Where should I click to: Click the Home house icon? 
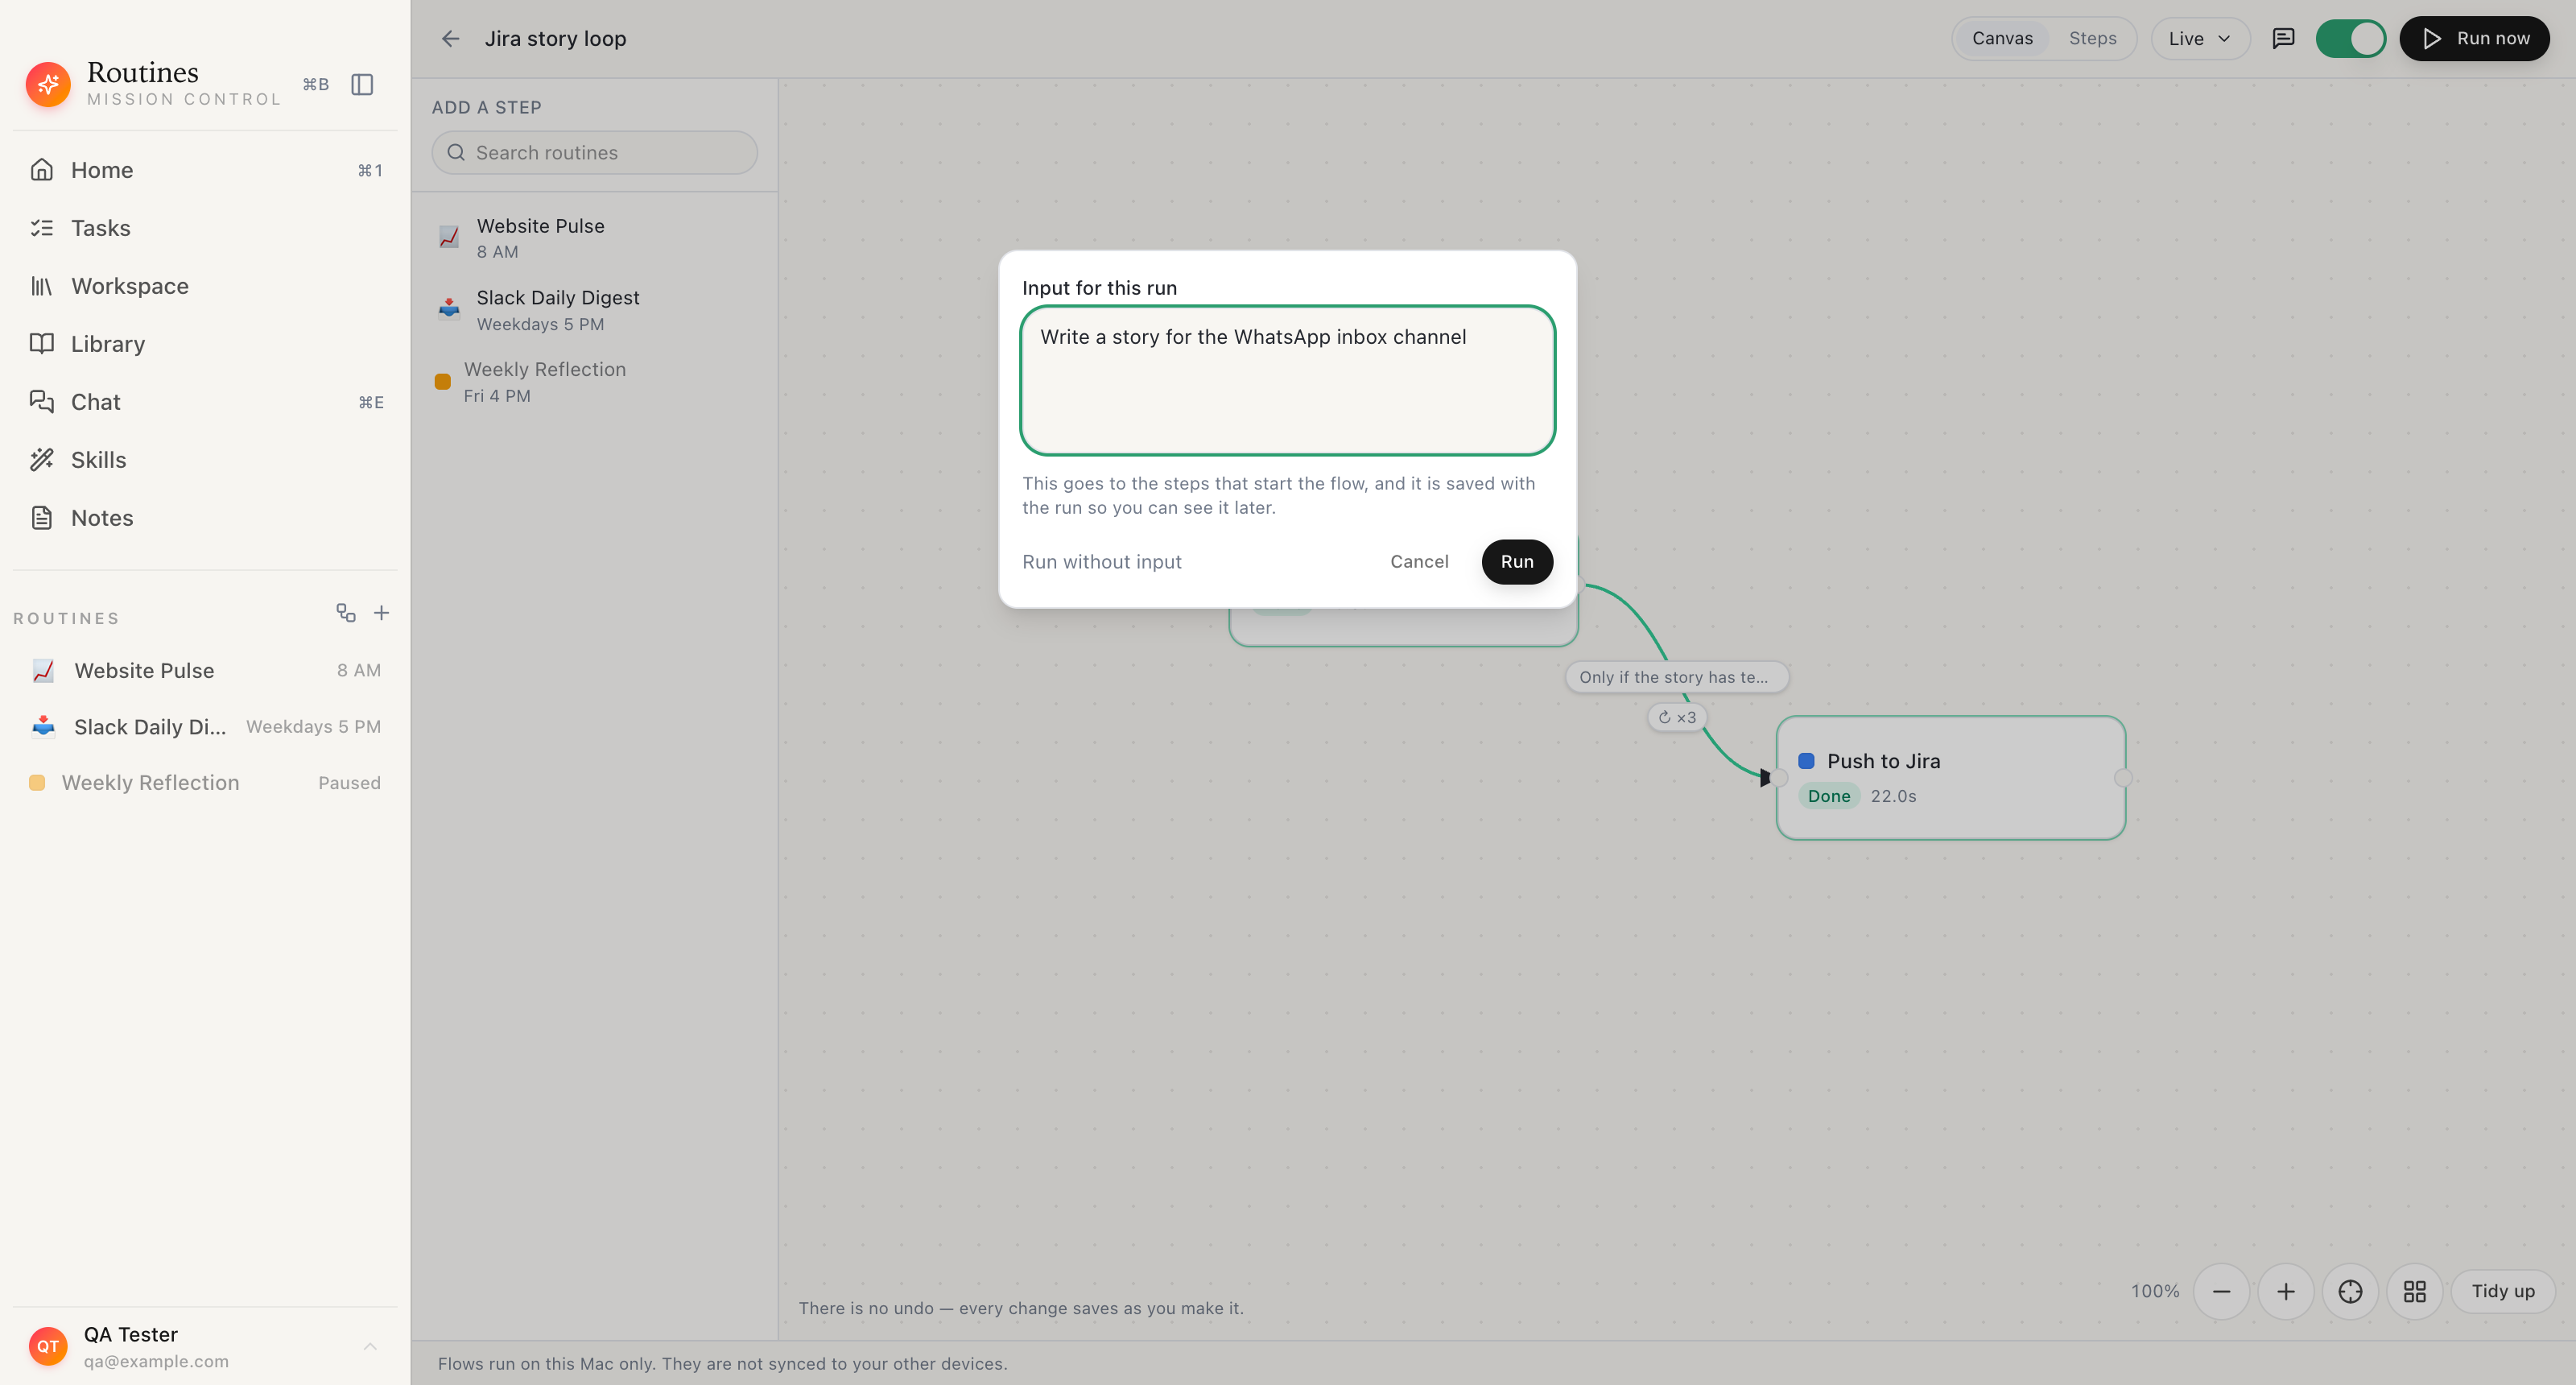41,170
